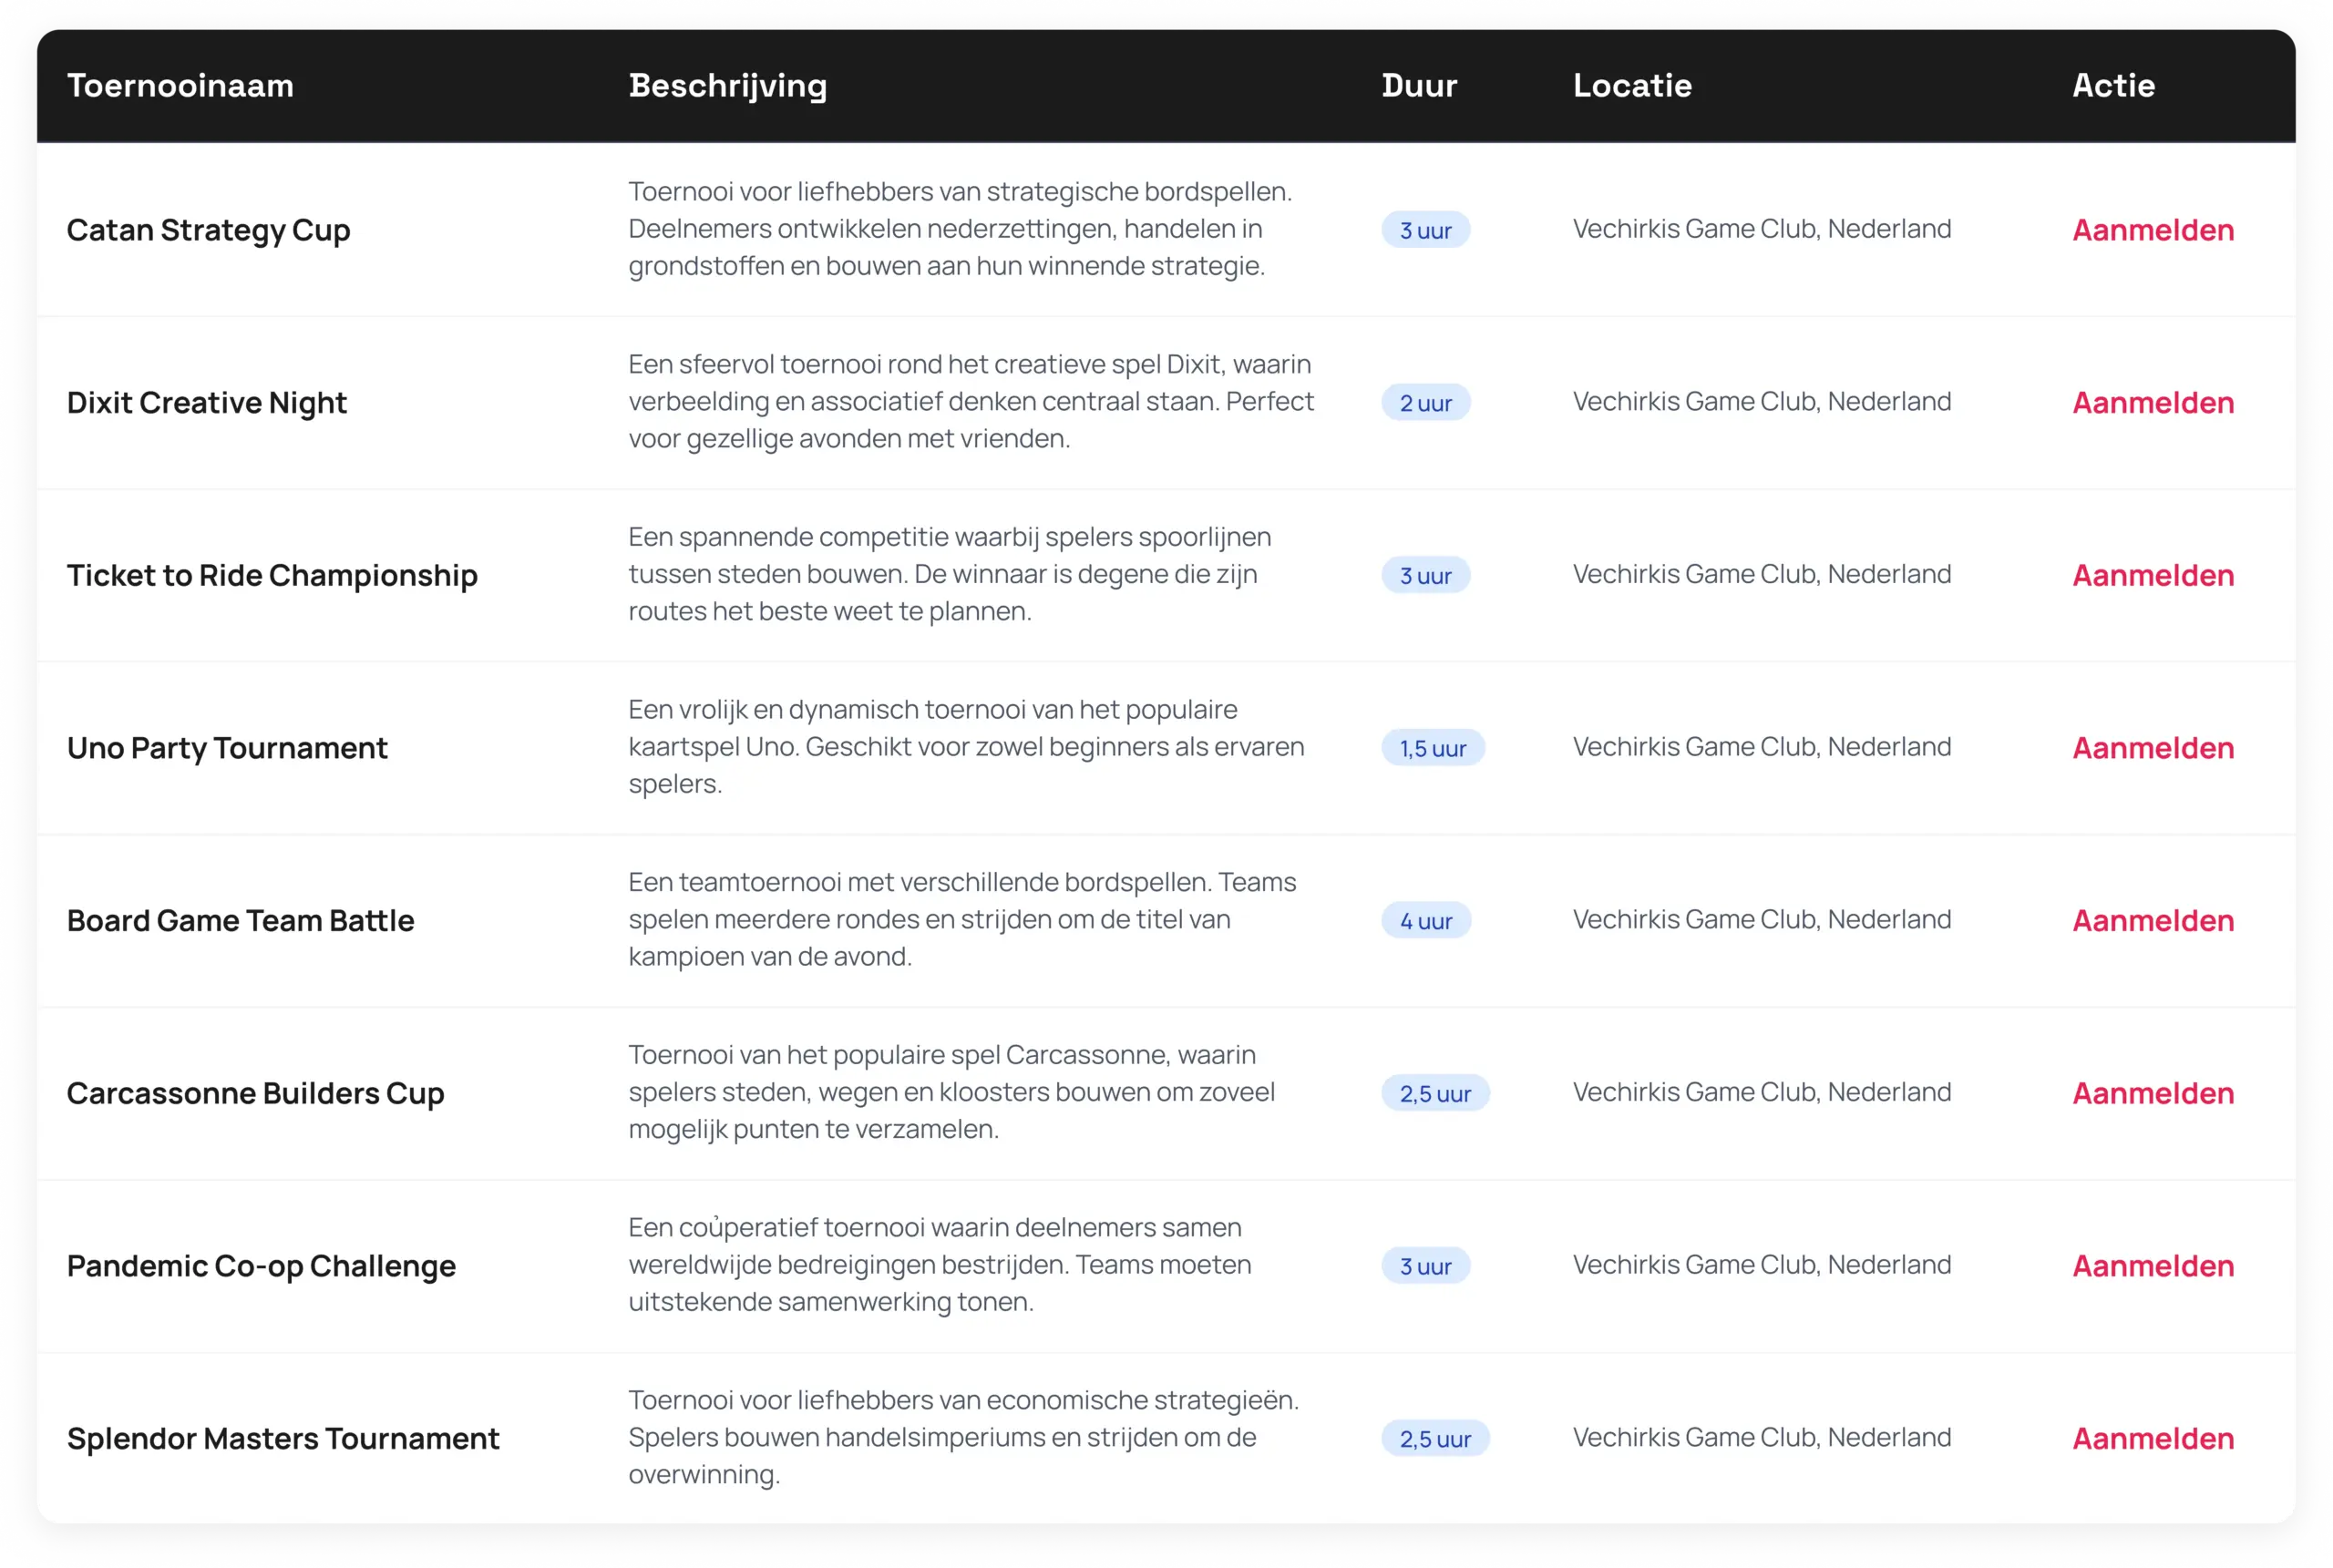Click the 2 uur duration badge
Image resolution: width=2333 pixels, height=1568 pixels.
[x=1425, y=403]
